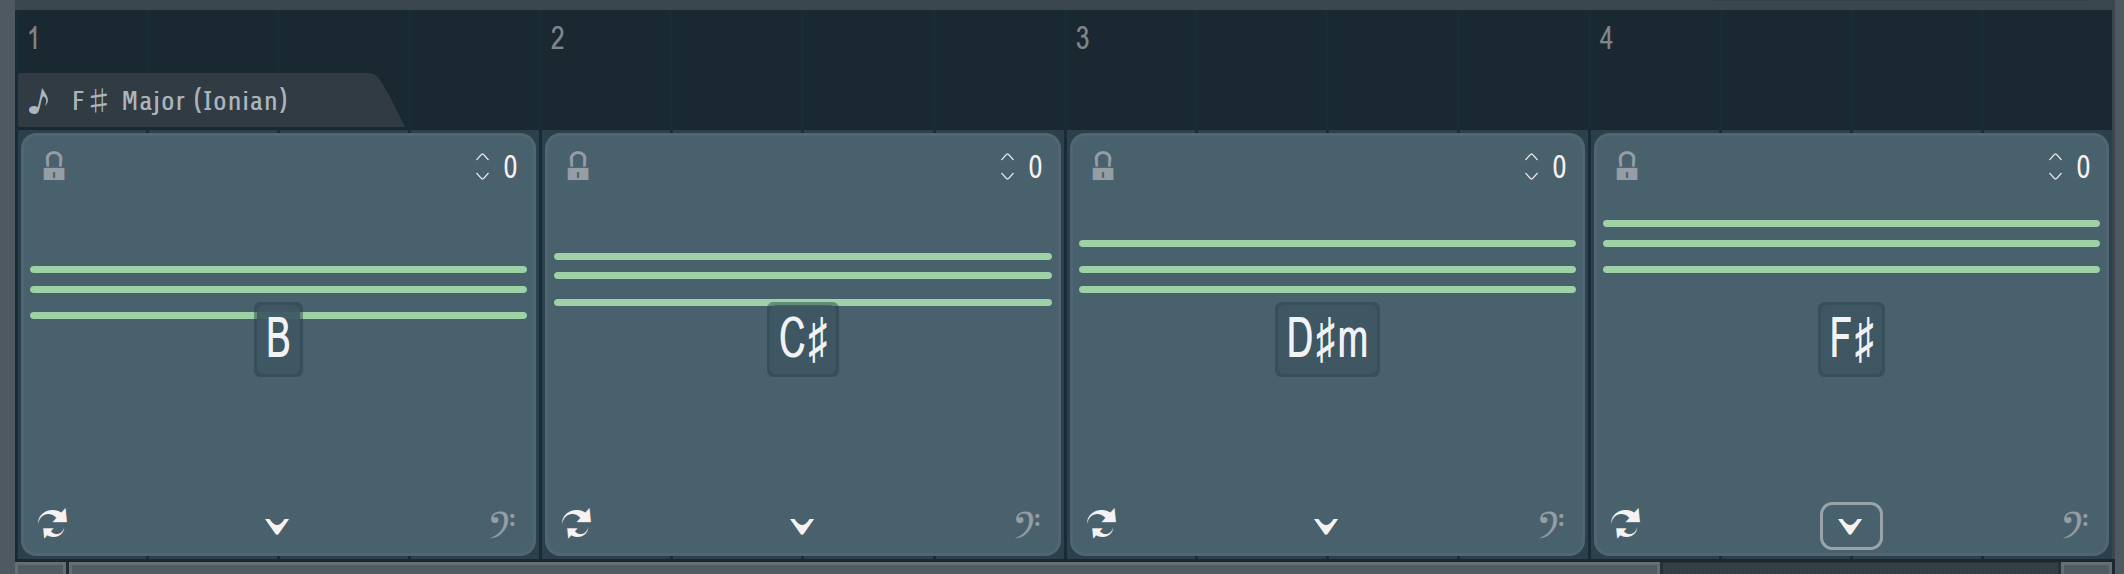Select the D♯m chord name label
2124x574 pixels.
[x=1327, y=339]
